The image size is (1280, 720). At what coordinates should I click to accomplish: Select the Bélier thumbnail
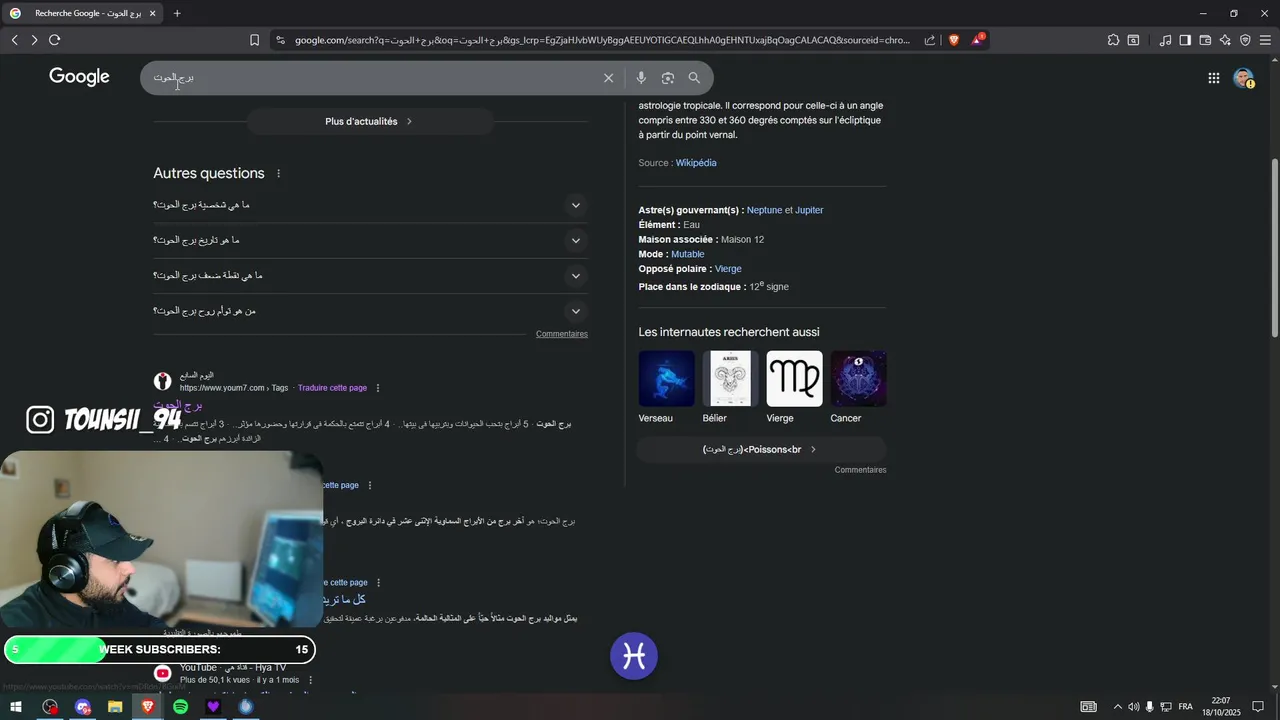tap(731, 378)
